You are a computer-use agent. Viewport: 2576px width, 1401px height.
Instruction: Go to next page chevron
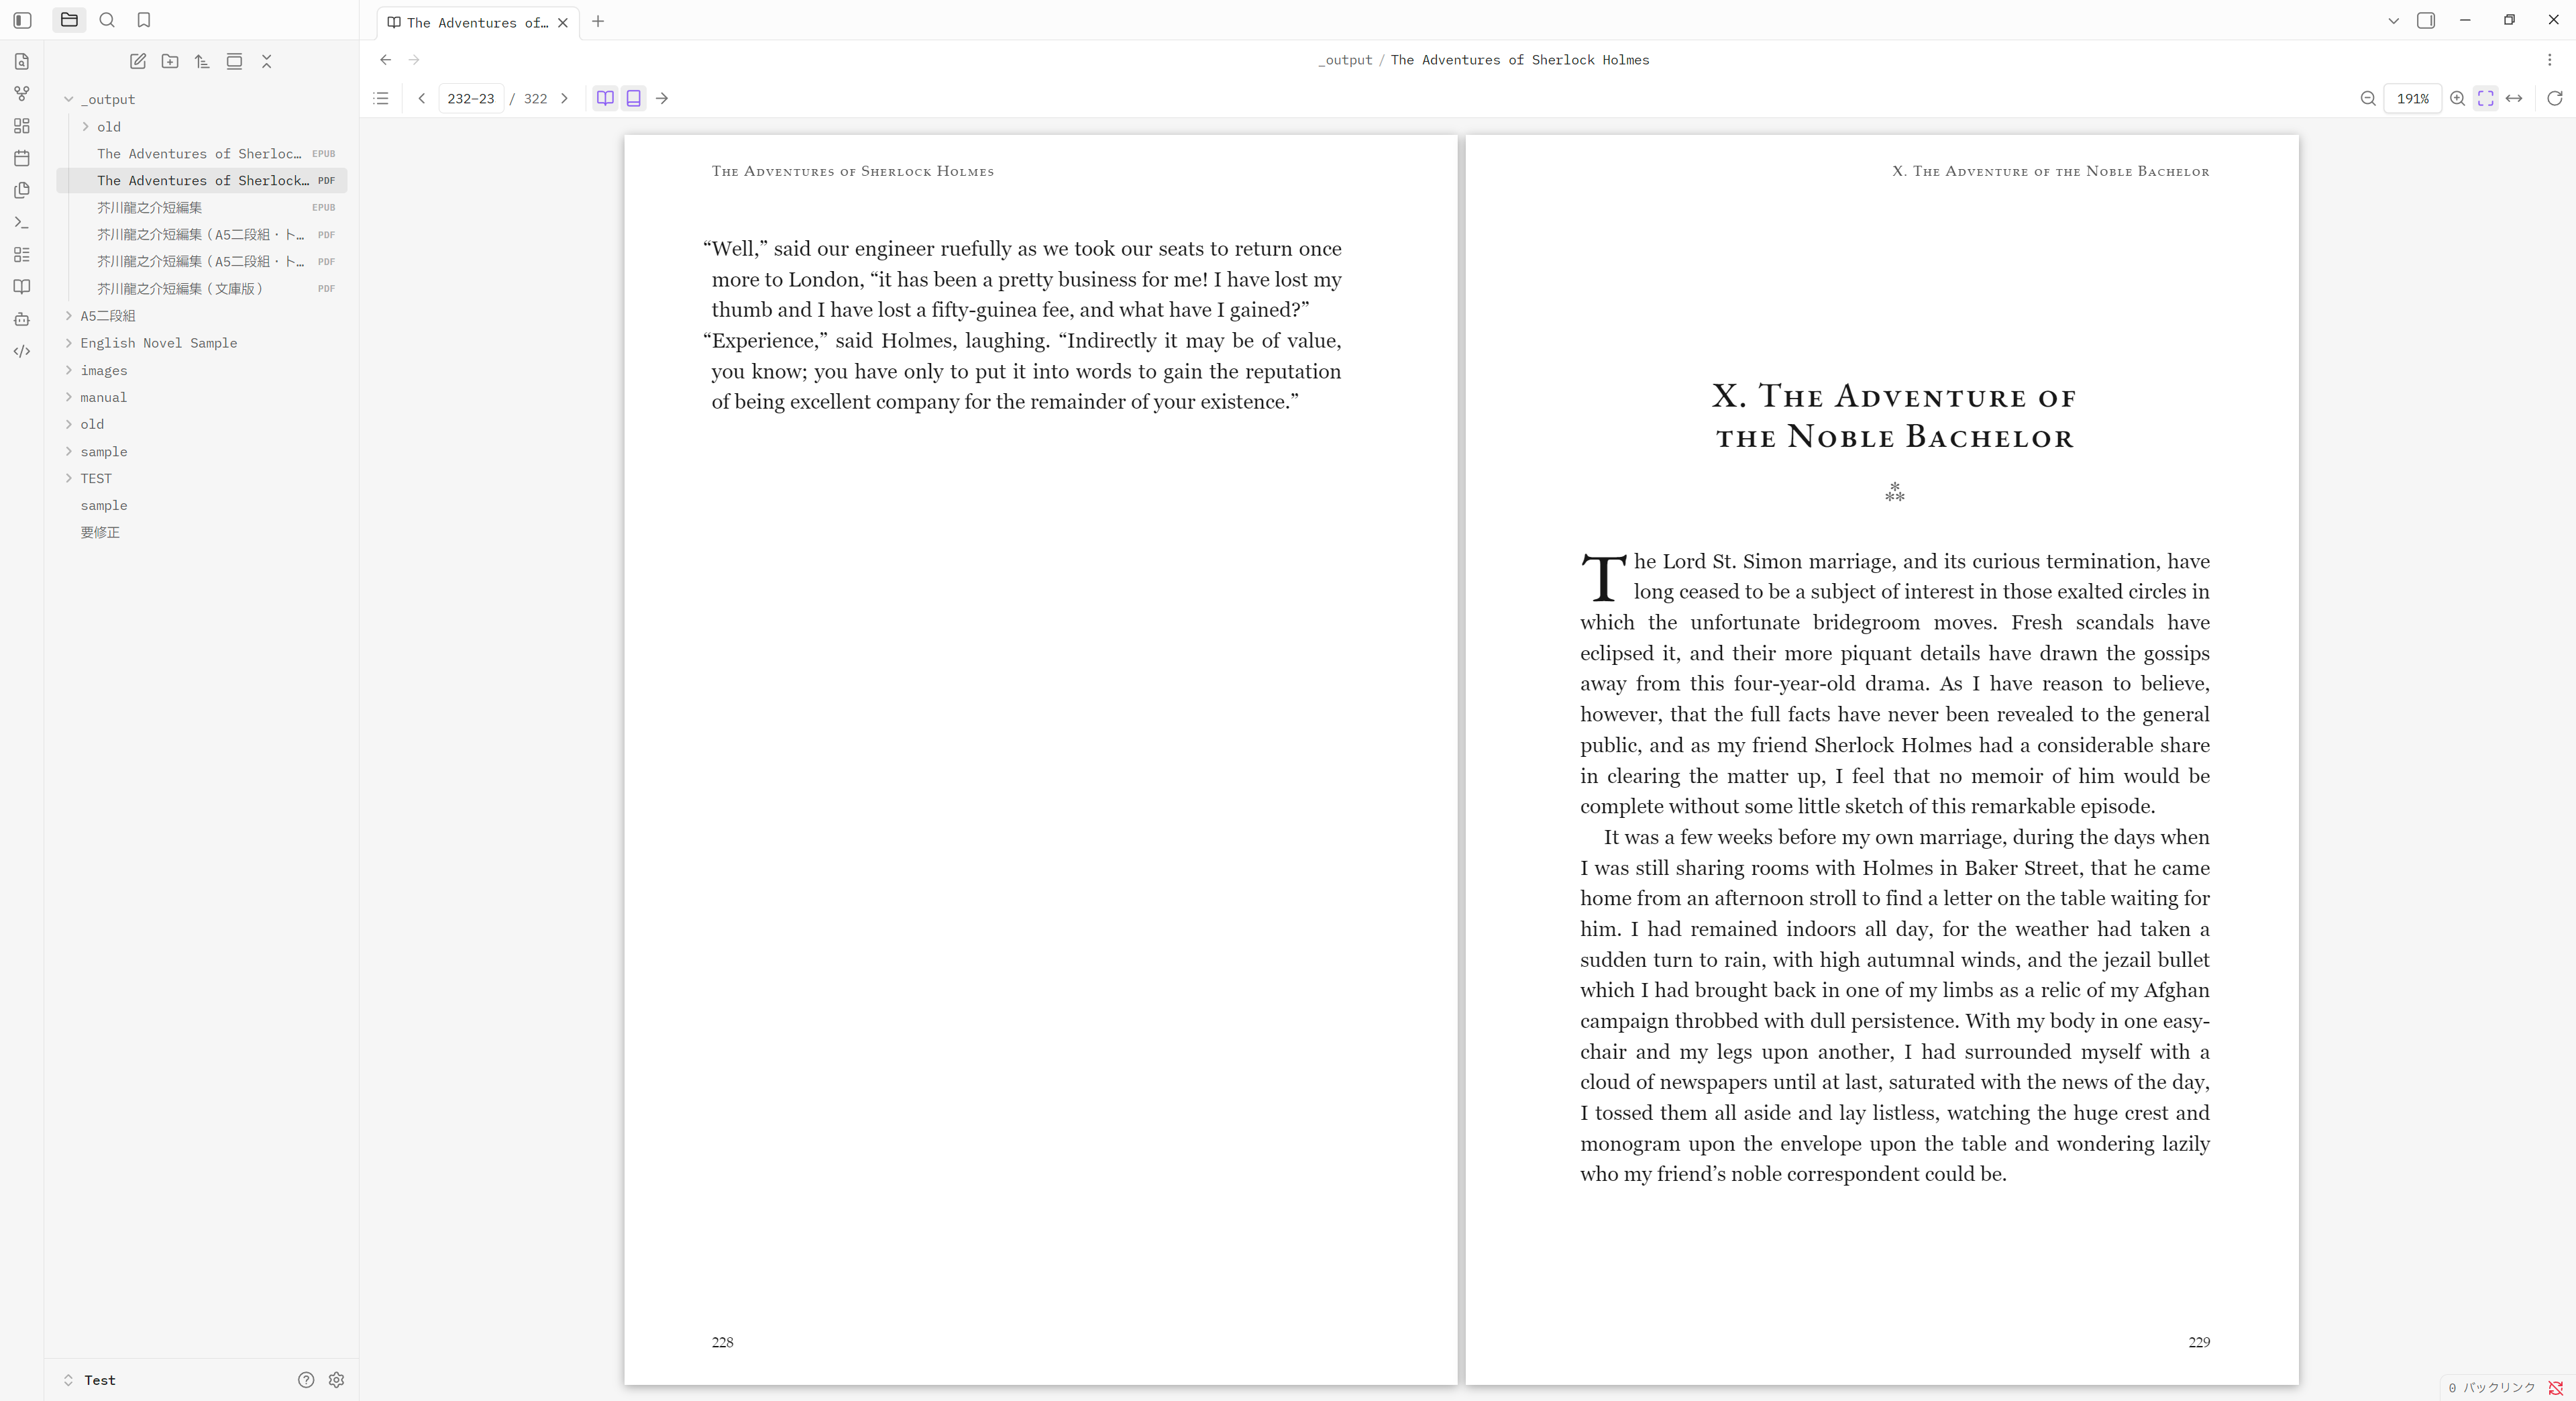pos(564,98)
